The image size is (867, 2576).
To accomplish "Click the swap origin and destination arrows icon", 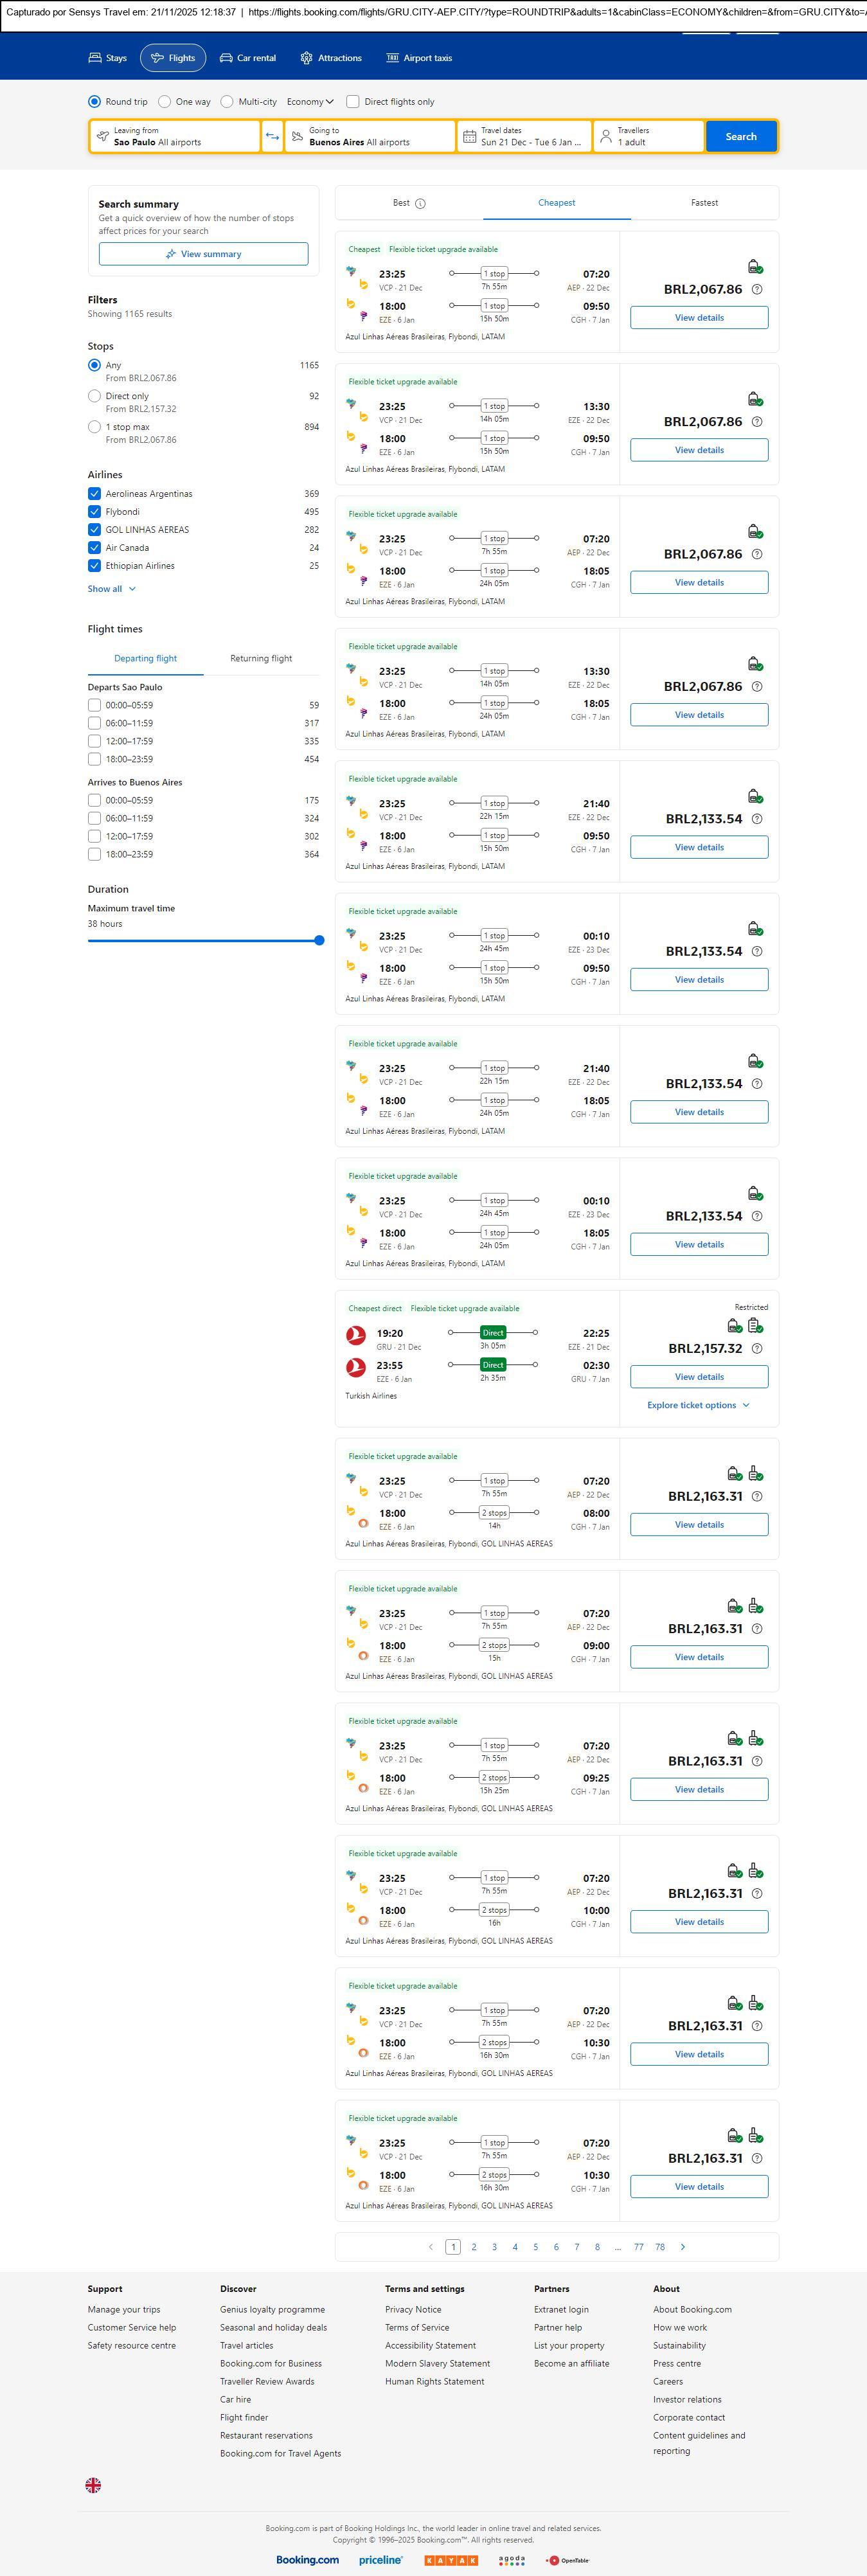I will tap(272, 136).
